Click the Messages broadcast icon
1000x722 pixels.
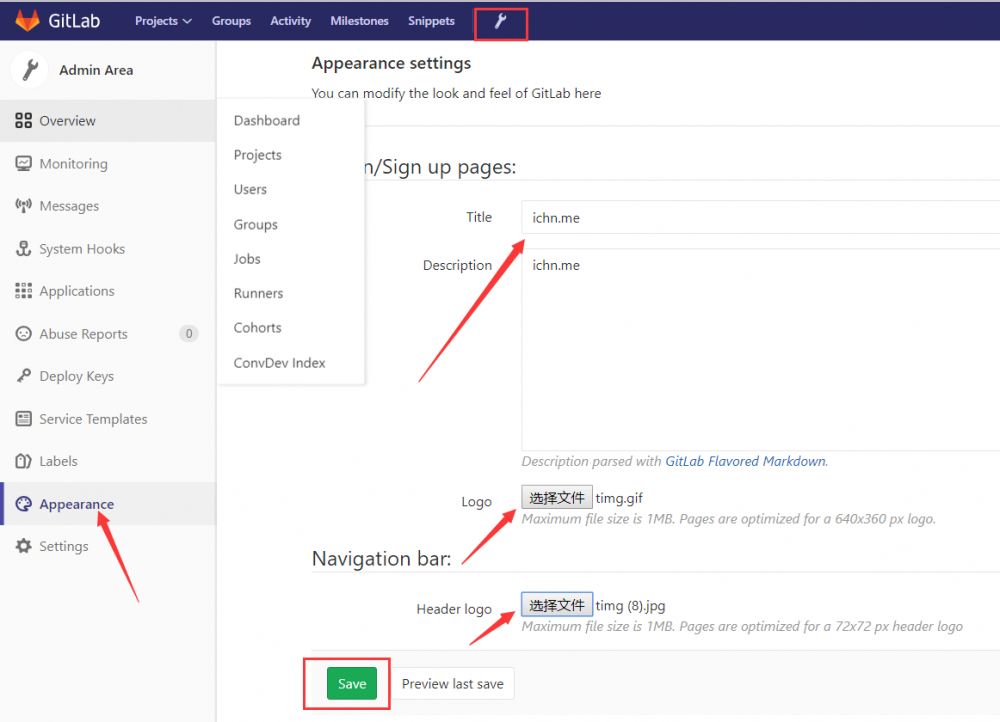24,205
